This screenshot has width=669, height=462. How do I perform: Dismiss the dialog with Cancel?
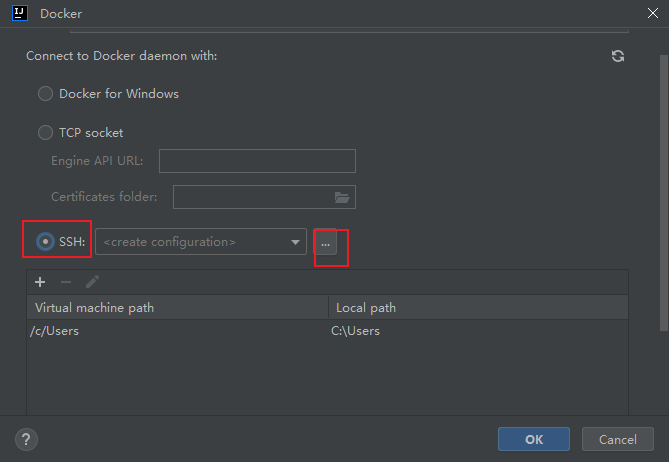pyautogui.click(x=618, y=439)
